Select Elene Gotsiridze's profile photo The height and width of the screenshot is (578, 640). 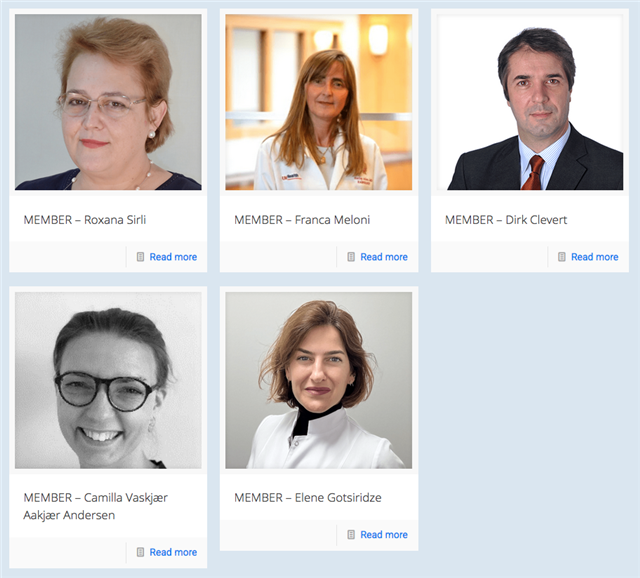[x=319, y=380]
